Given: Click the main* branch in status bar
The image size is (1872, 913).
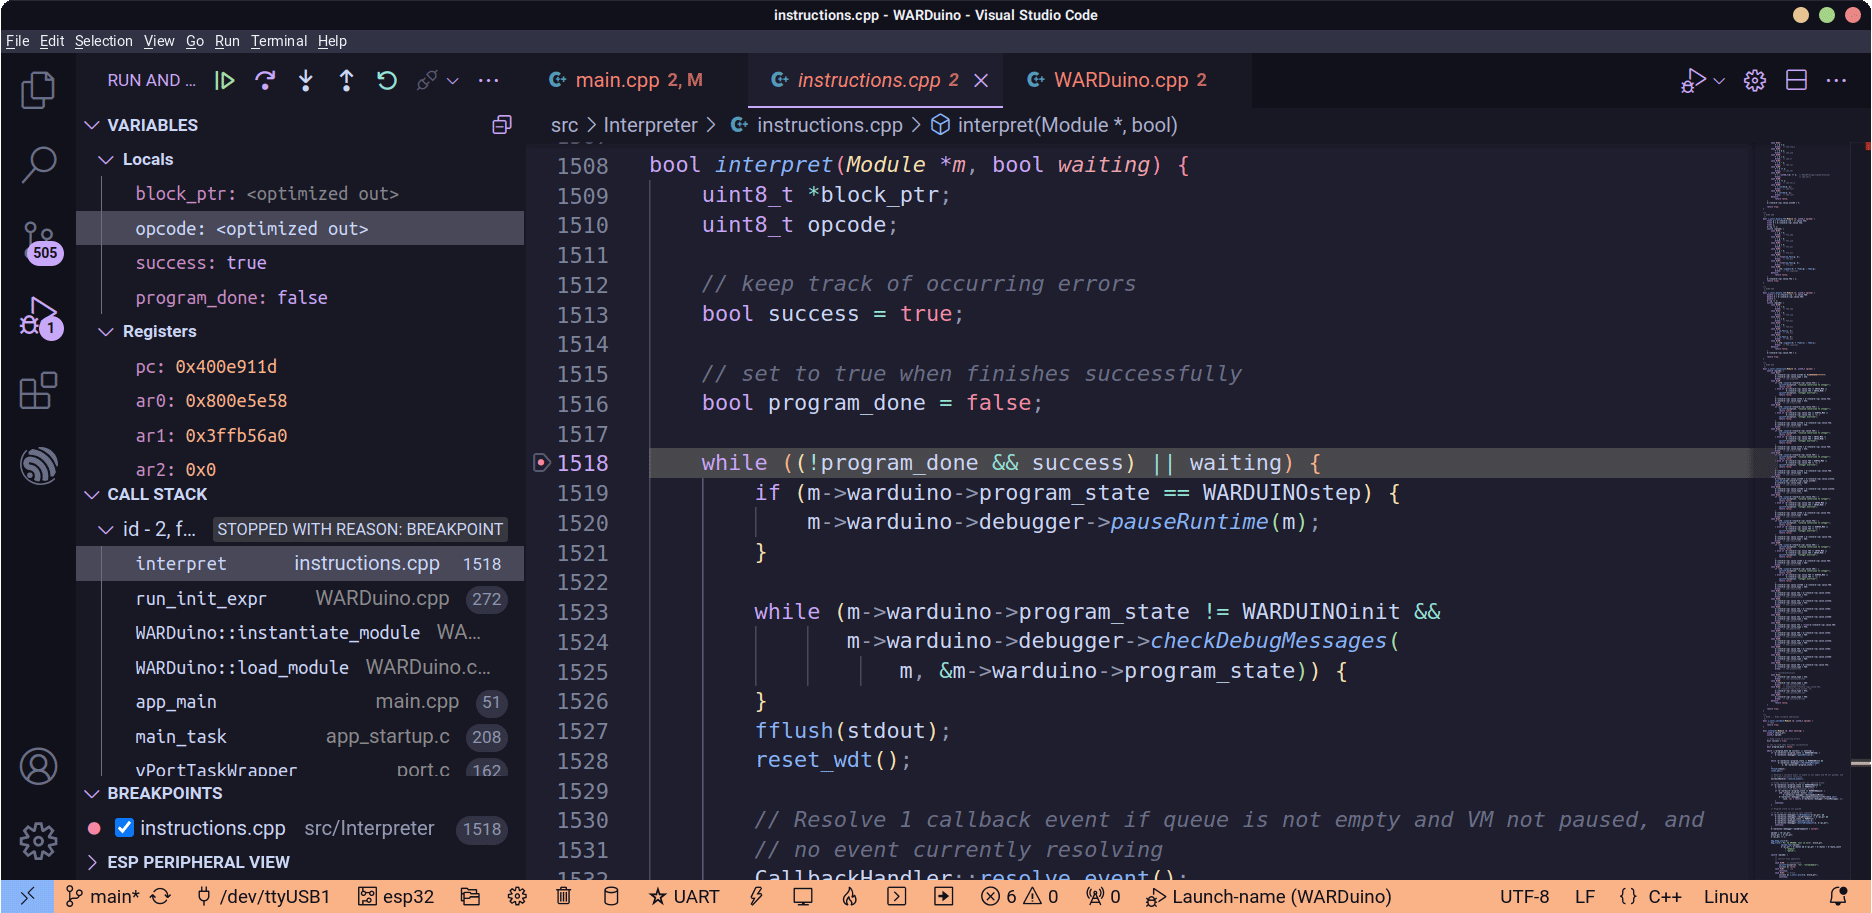Looking at the screenshot, I should (103, 897).
